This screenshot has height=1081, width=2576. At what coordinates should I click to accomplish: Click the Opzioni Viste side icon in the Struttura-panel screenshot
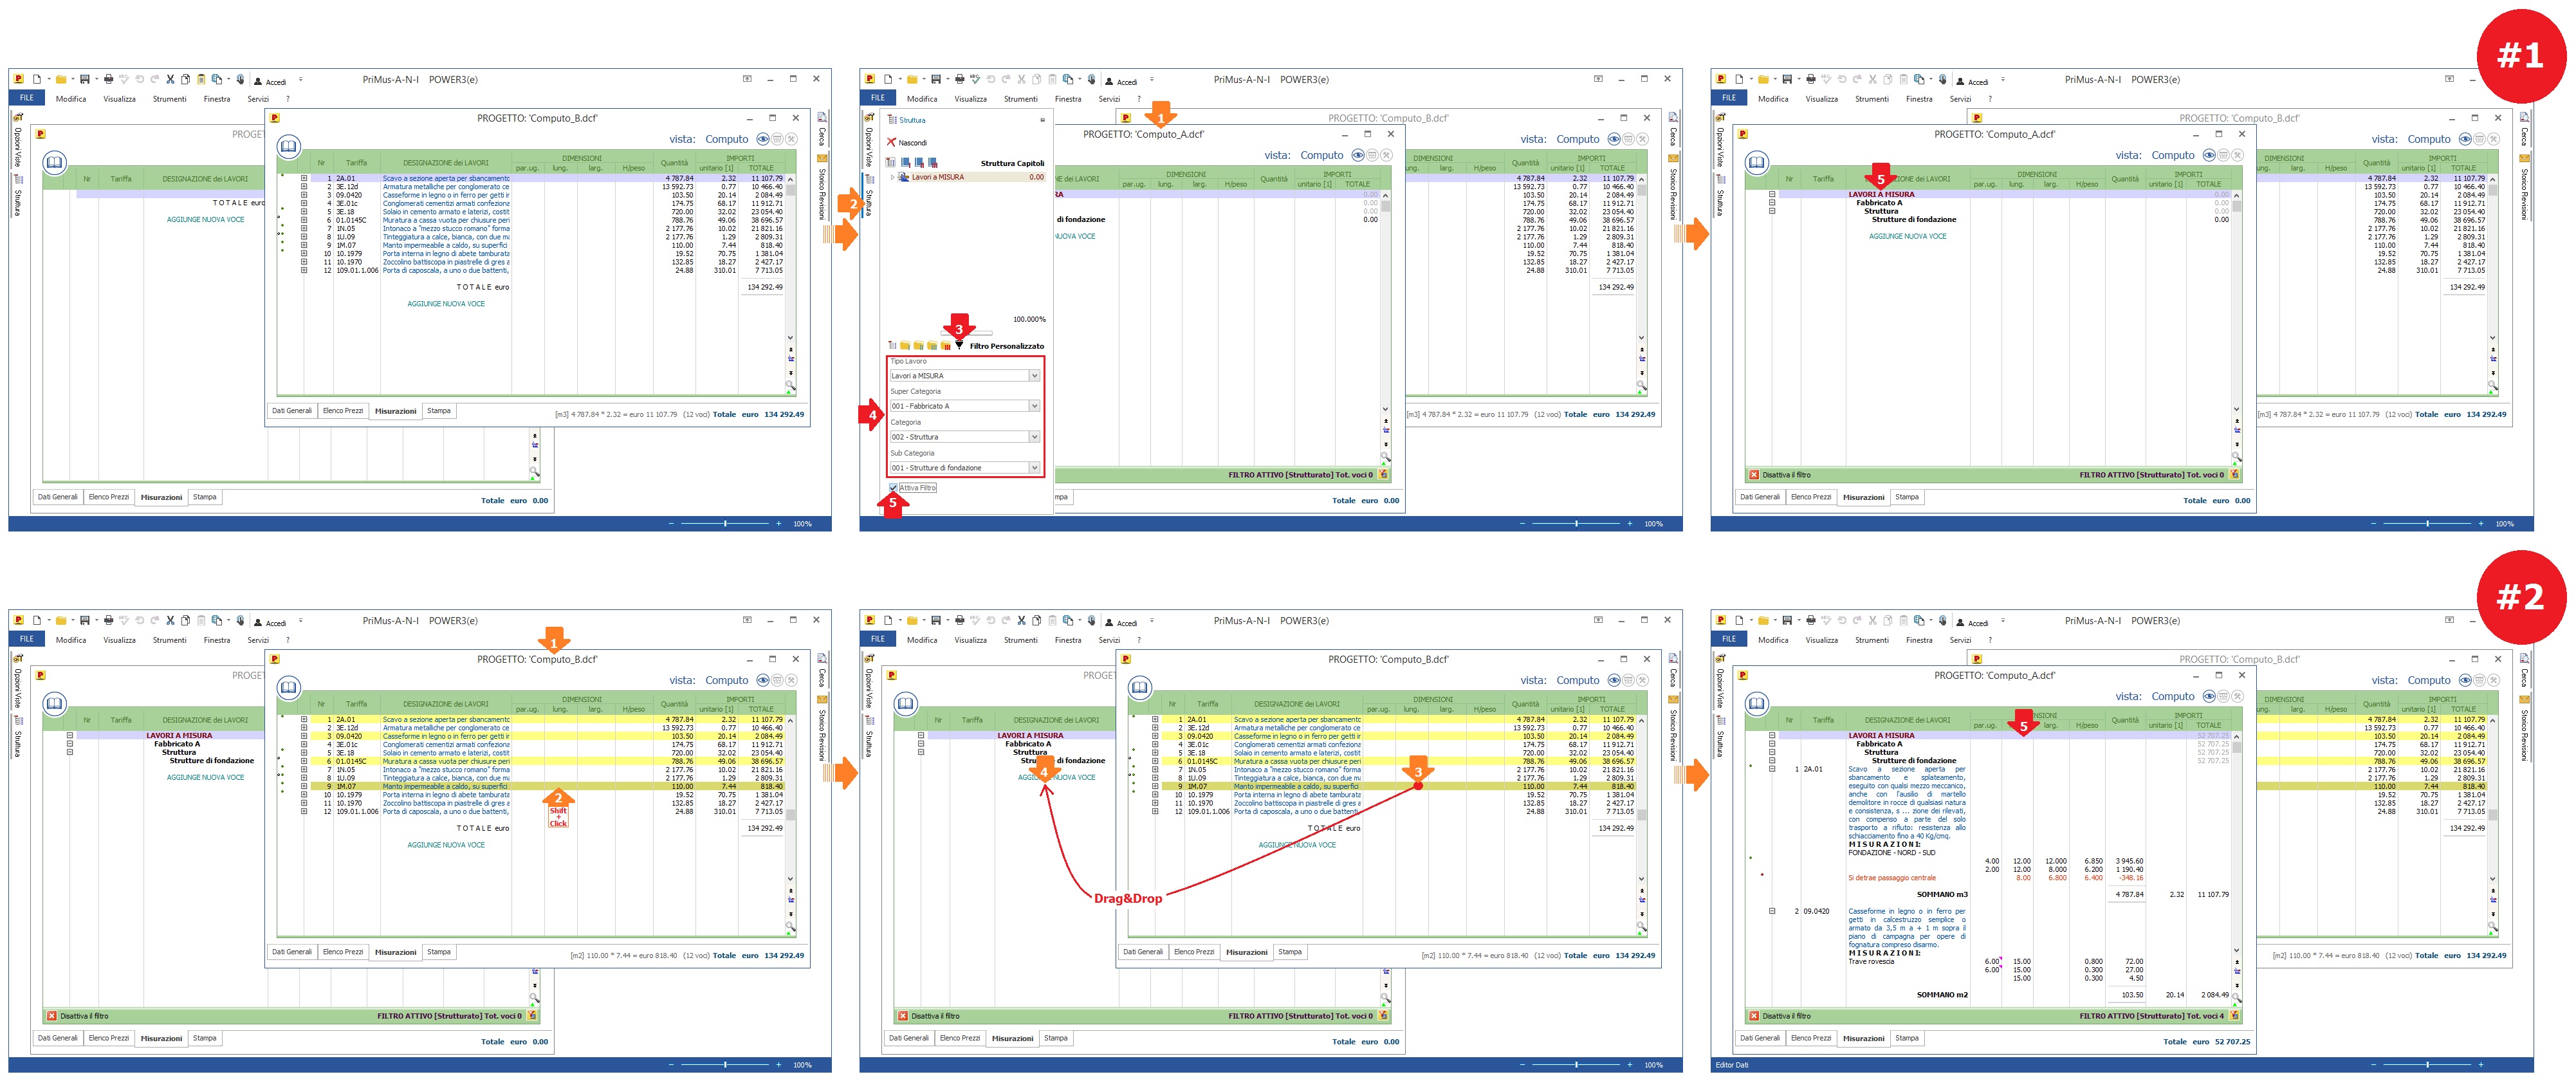pyautogui.click(x=870, y=118)
